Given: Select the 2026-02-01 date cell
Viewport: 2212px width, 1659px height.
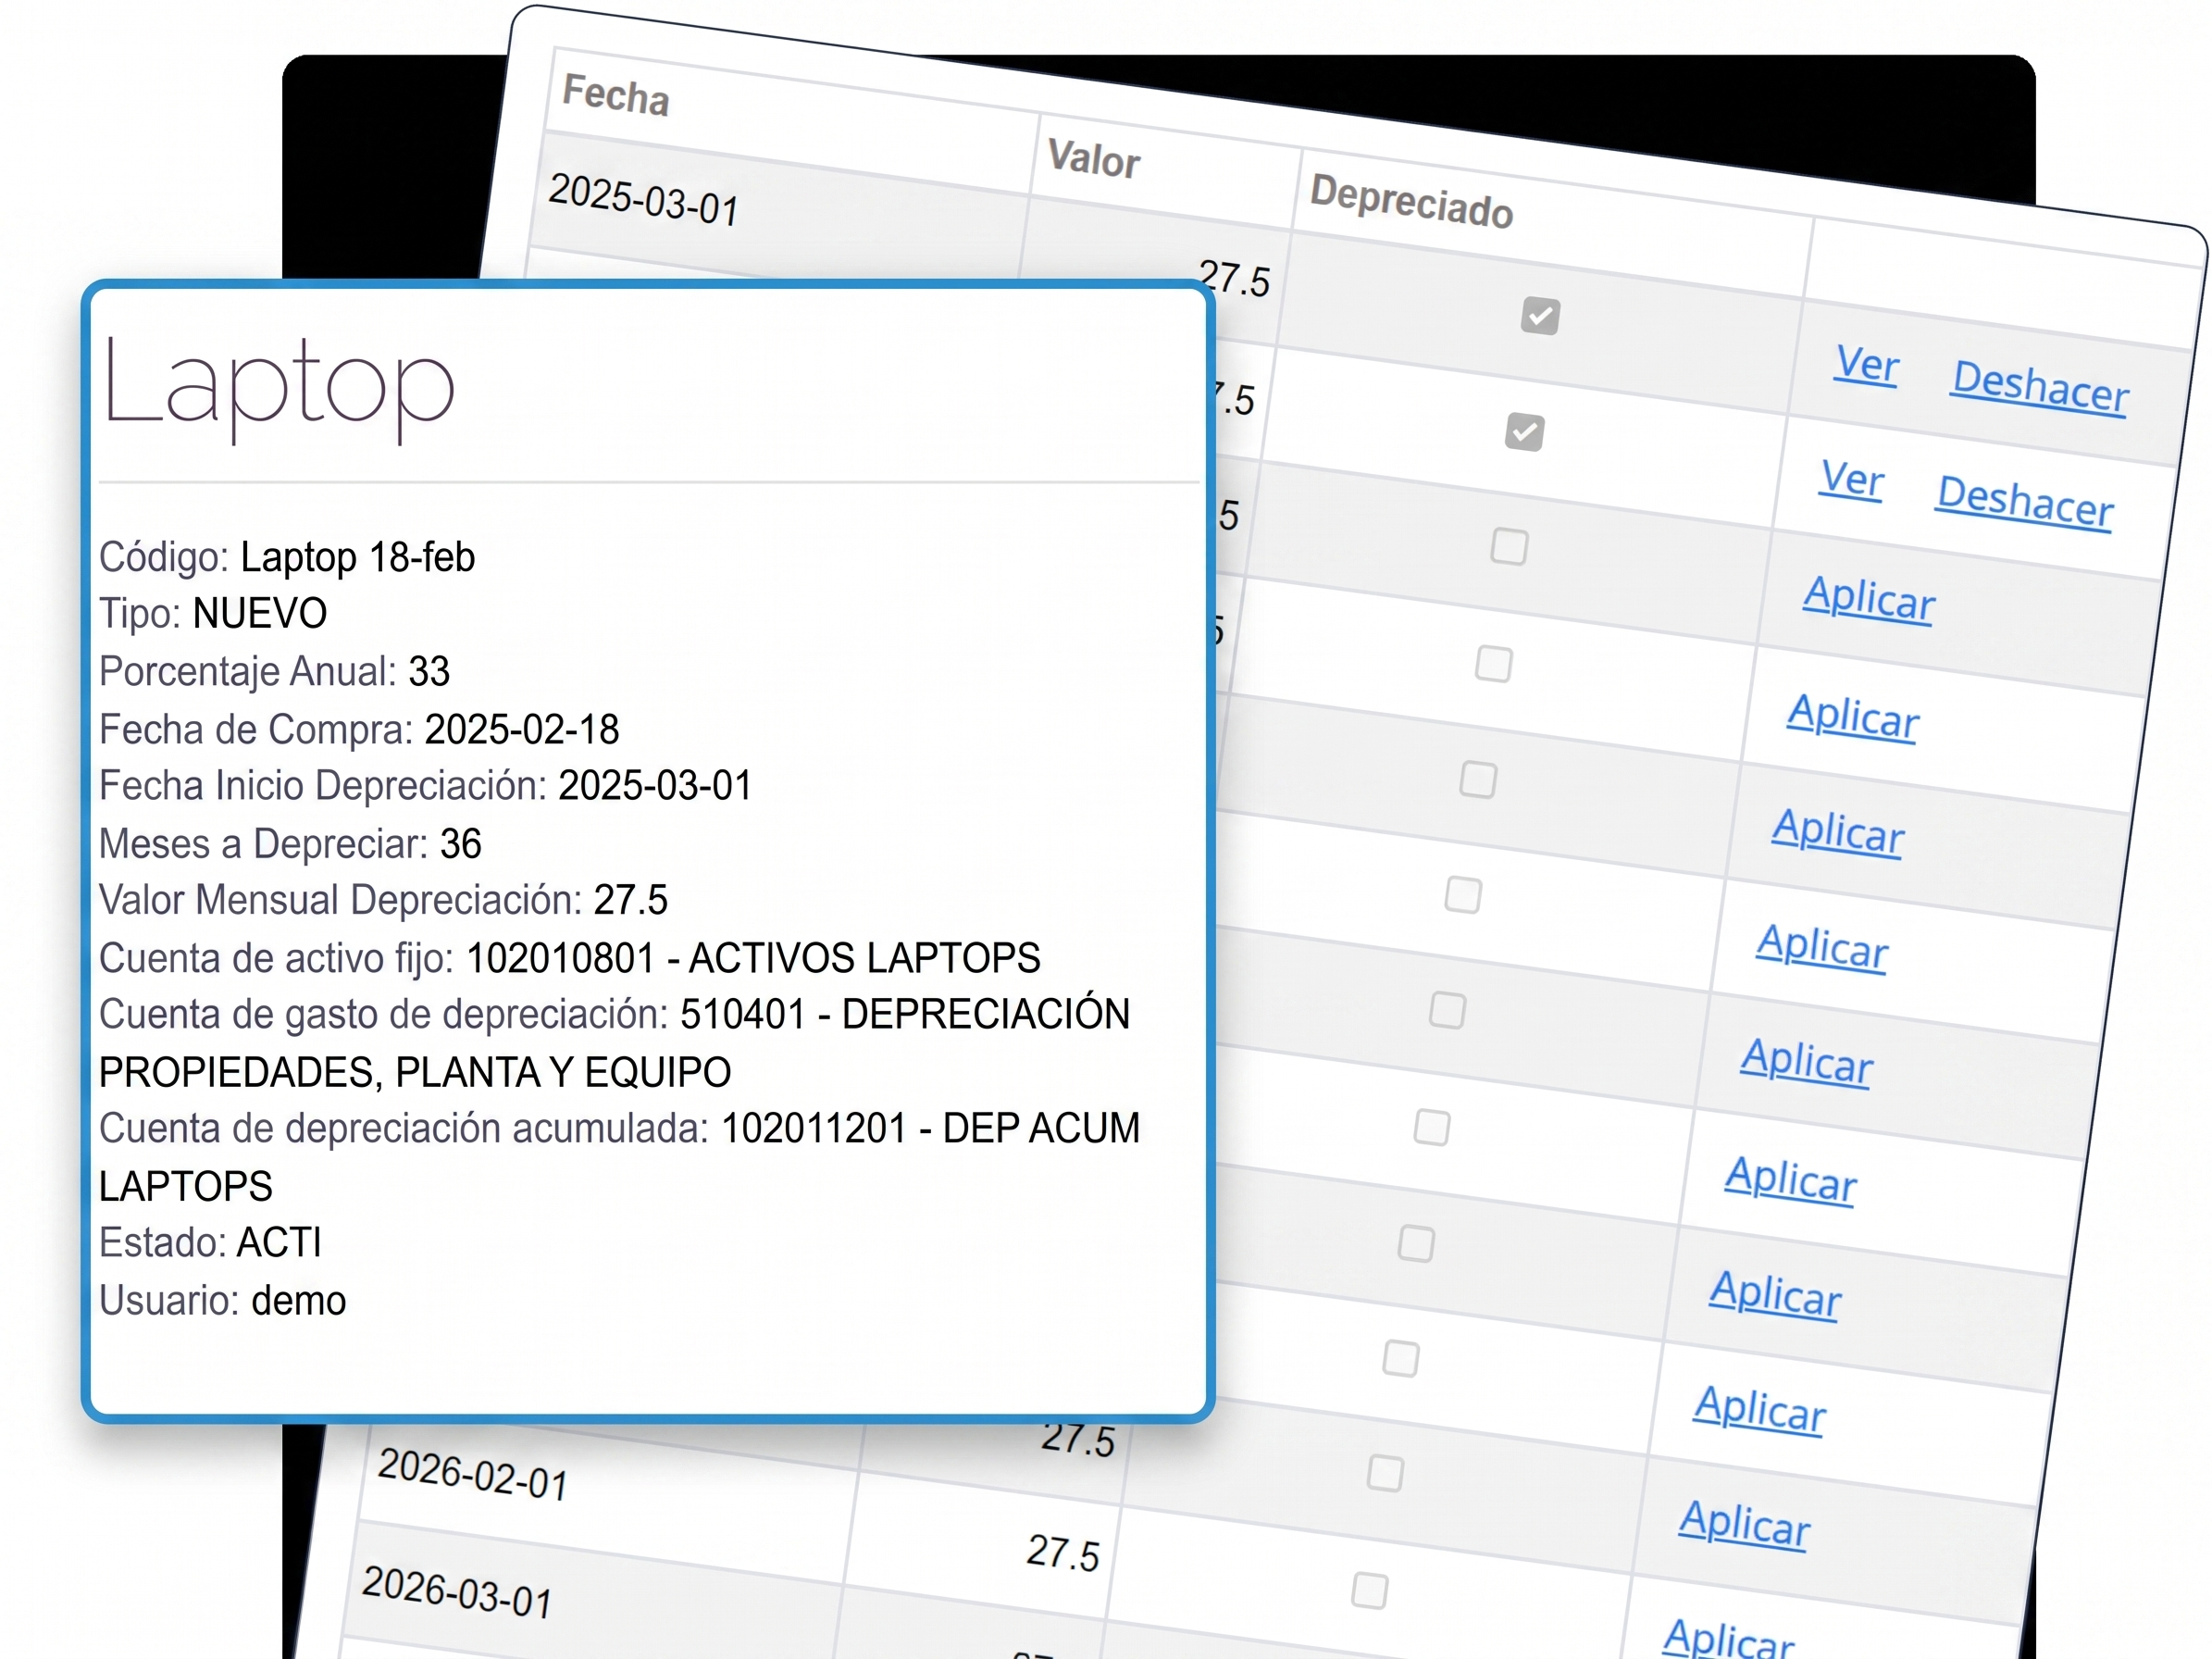Looking at the screenshot, I should click(473, 1473).
